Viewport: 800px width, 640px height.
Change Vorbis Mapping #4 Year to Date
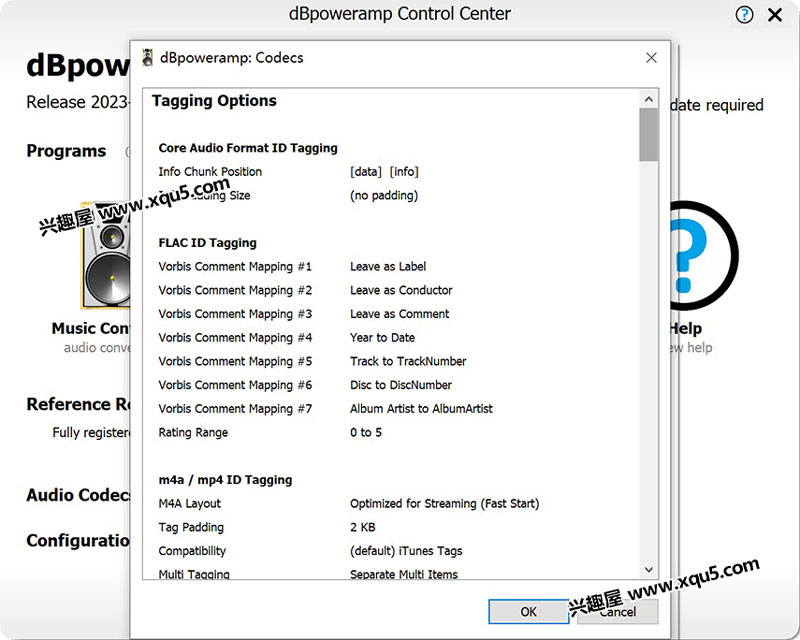coord(382,338)
